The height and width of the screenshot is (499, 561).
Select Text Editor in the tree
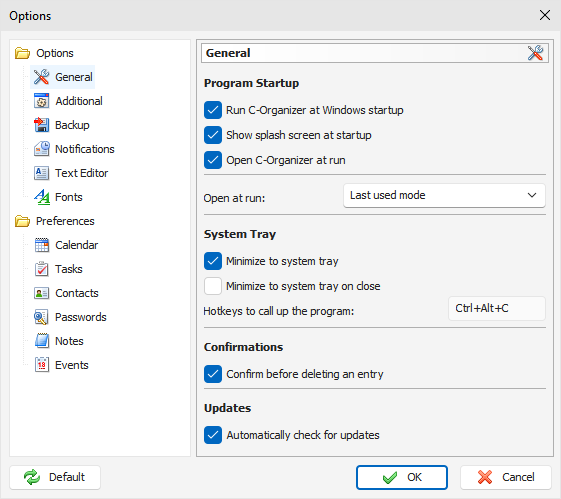(x=81, y=173)
